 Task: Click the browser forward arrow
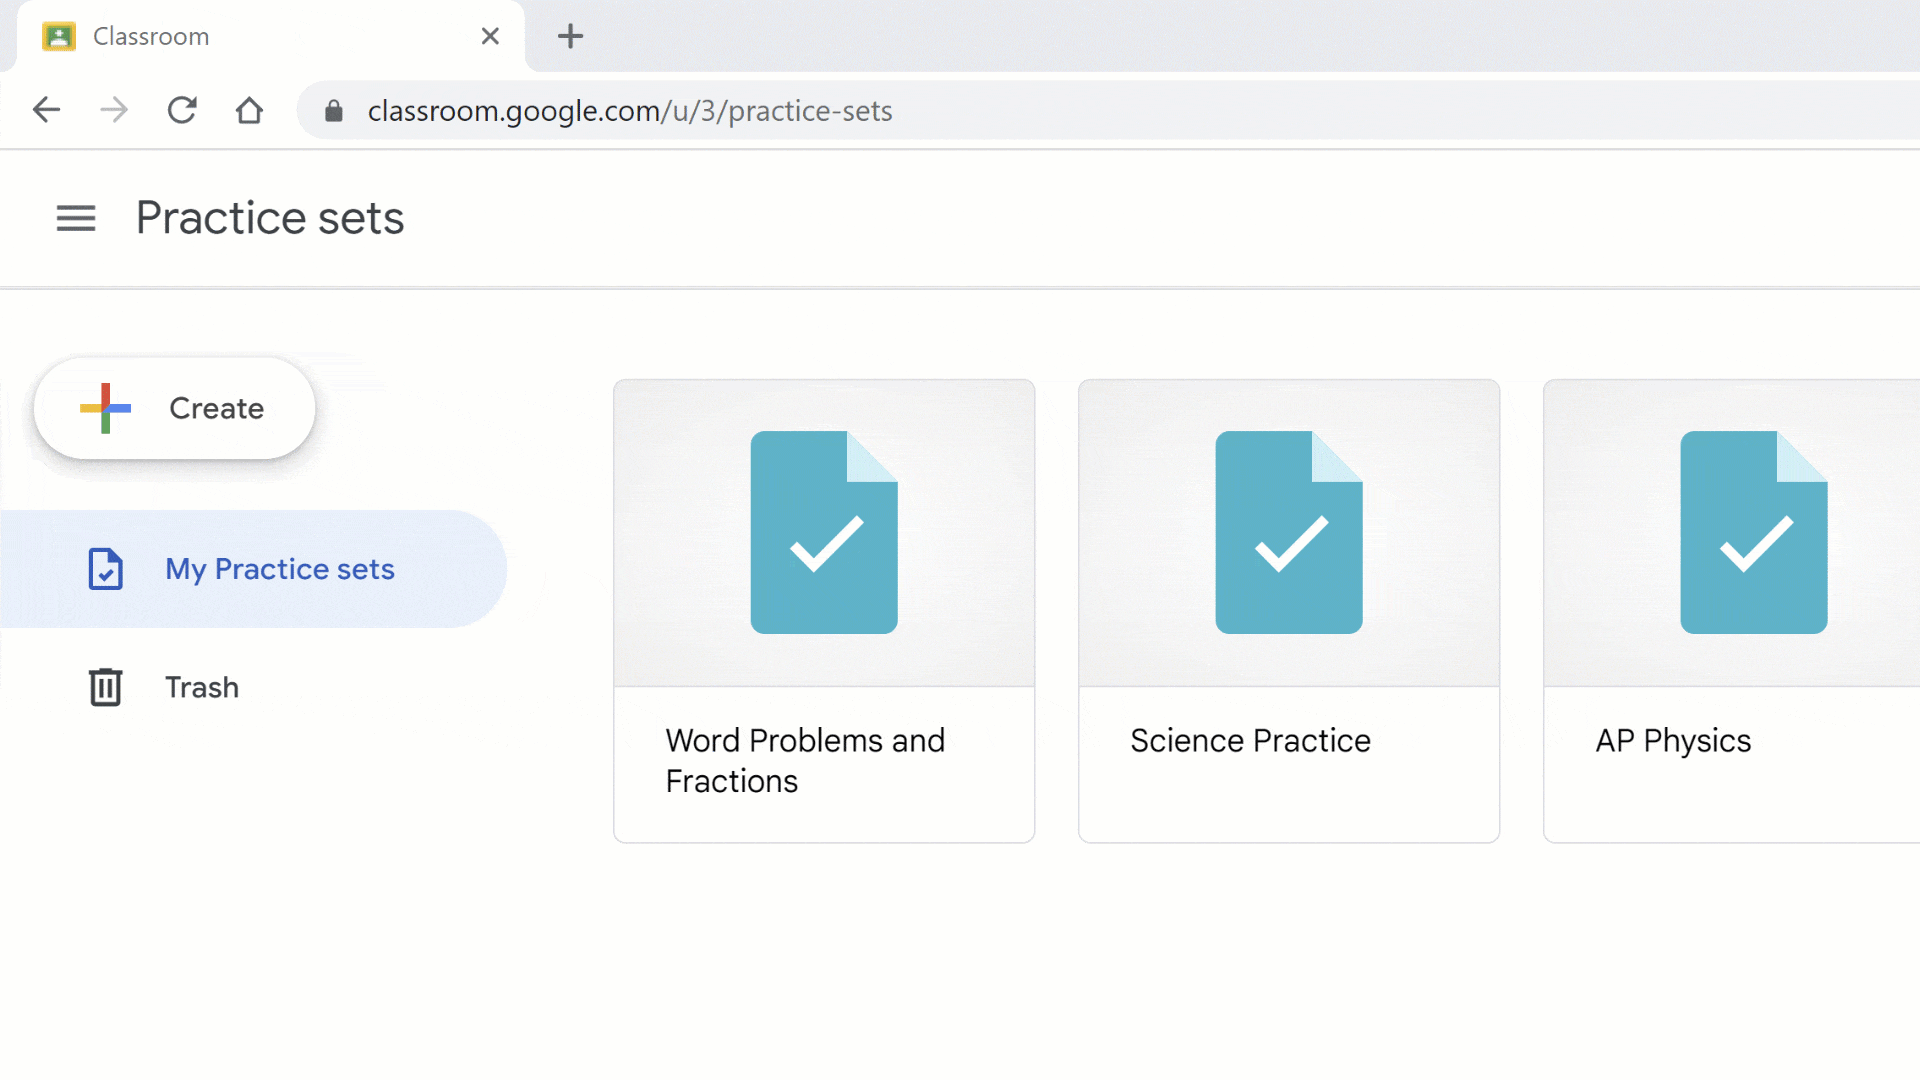(114, 110)
